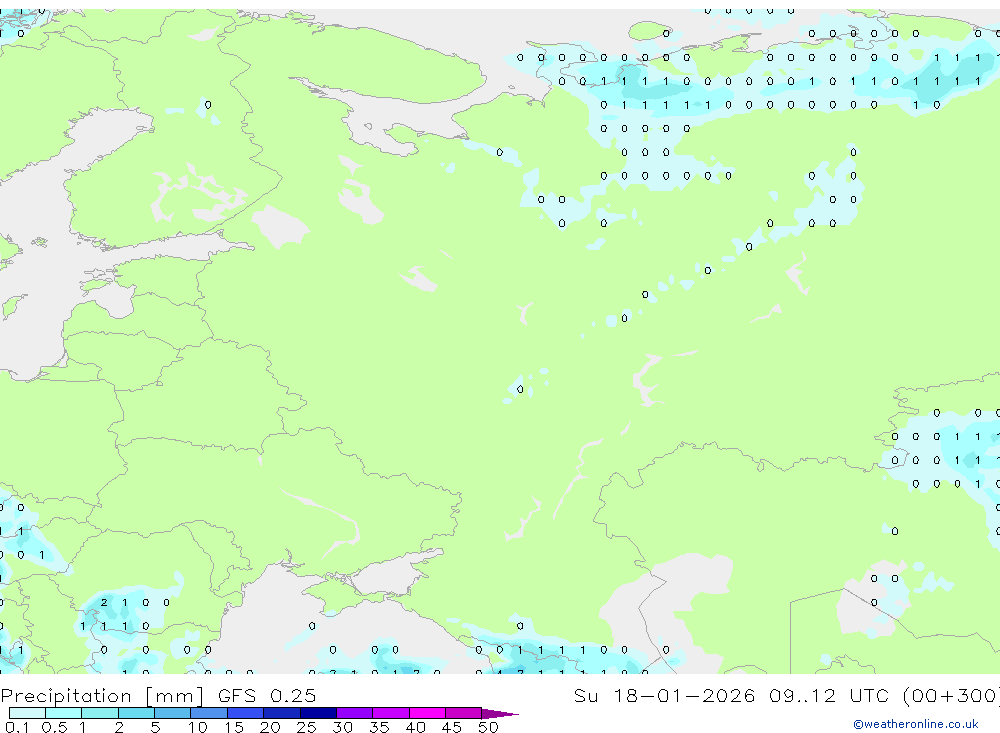Click the 2–5 mm legend color box
The height and width of the screenshot is (733, 1000).
(x=136, y=713)
